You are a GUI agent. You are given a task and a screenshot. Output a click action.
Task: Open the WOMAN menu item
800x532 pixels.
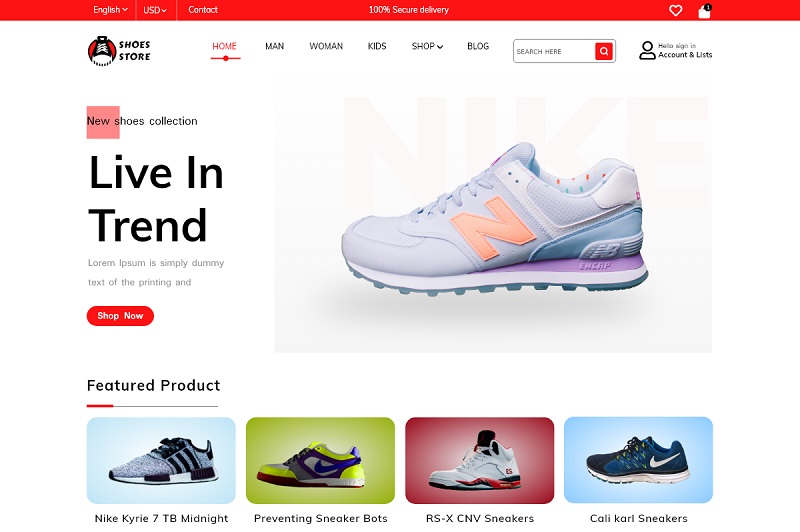(x=326, y=46)
